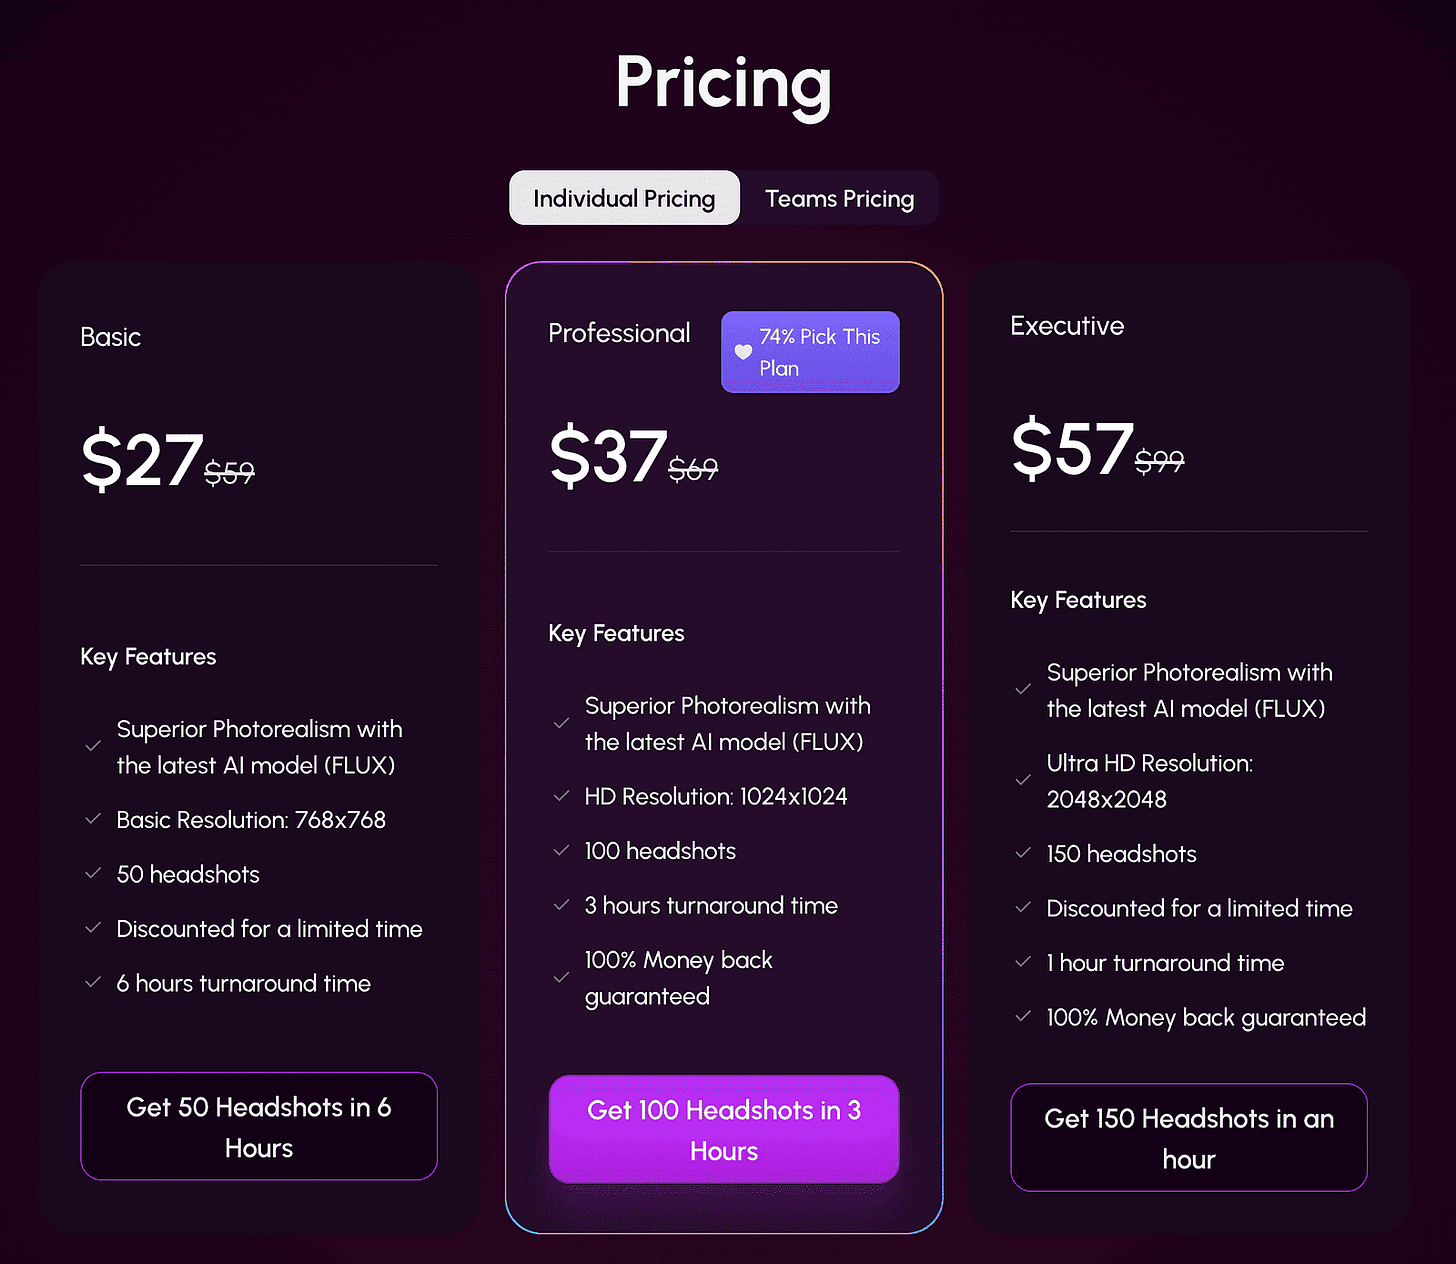Image resolution: width=1456 pixels, height=1264 pixels.
Task: Click checkmark beside 1 hour turnaround time
Action: (x=1023, y=962)
